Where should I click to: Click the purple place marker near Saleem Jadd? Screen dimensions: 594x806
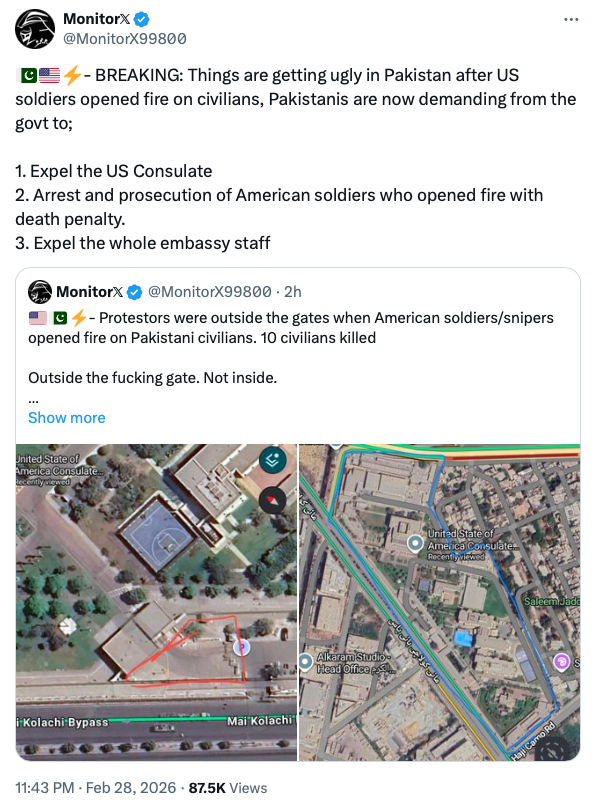point(562,662)
